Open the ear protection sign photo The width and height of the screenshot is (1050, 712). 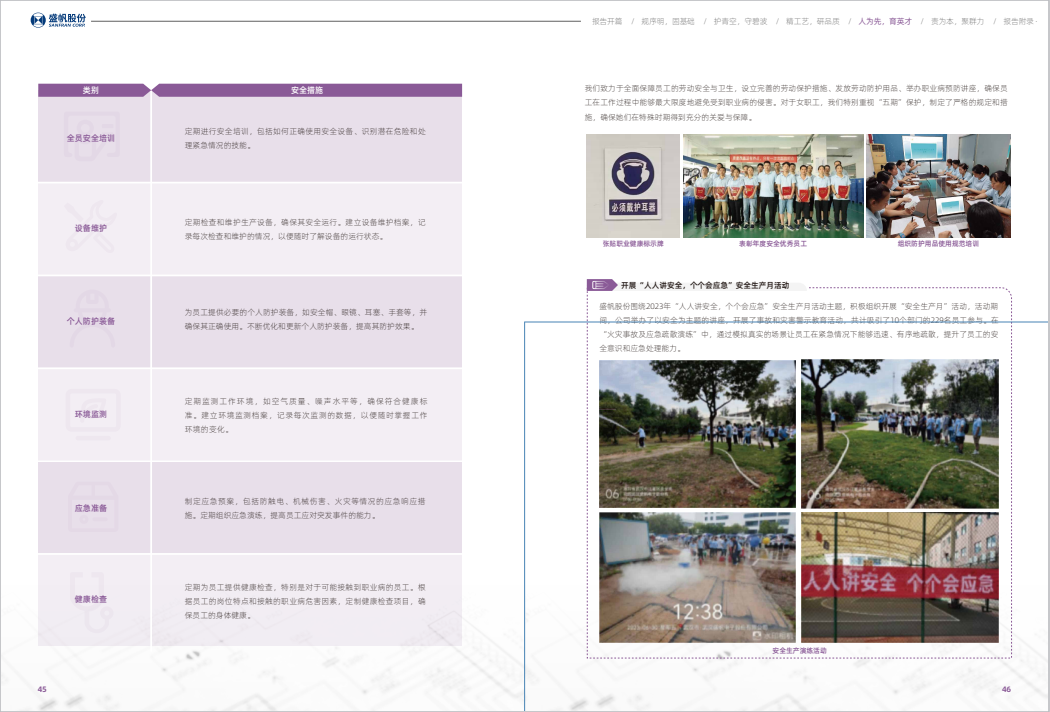point(632,185)
